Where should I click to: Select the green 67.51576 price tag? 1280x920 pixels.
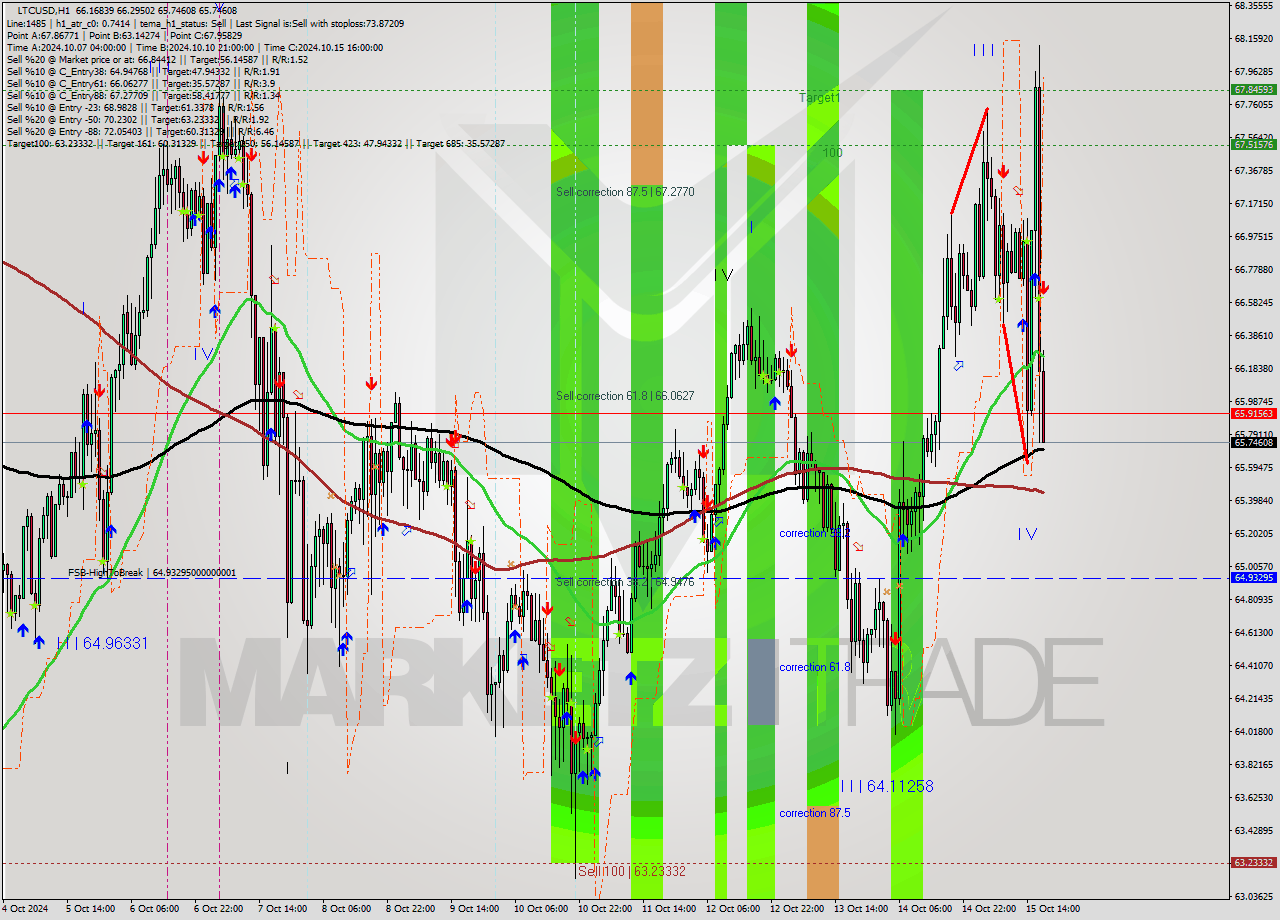click(x=1254, y=145)
